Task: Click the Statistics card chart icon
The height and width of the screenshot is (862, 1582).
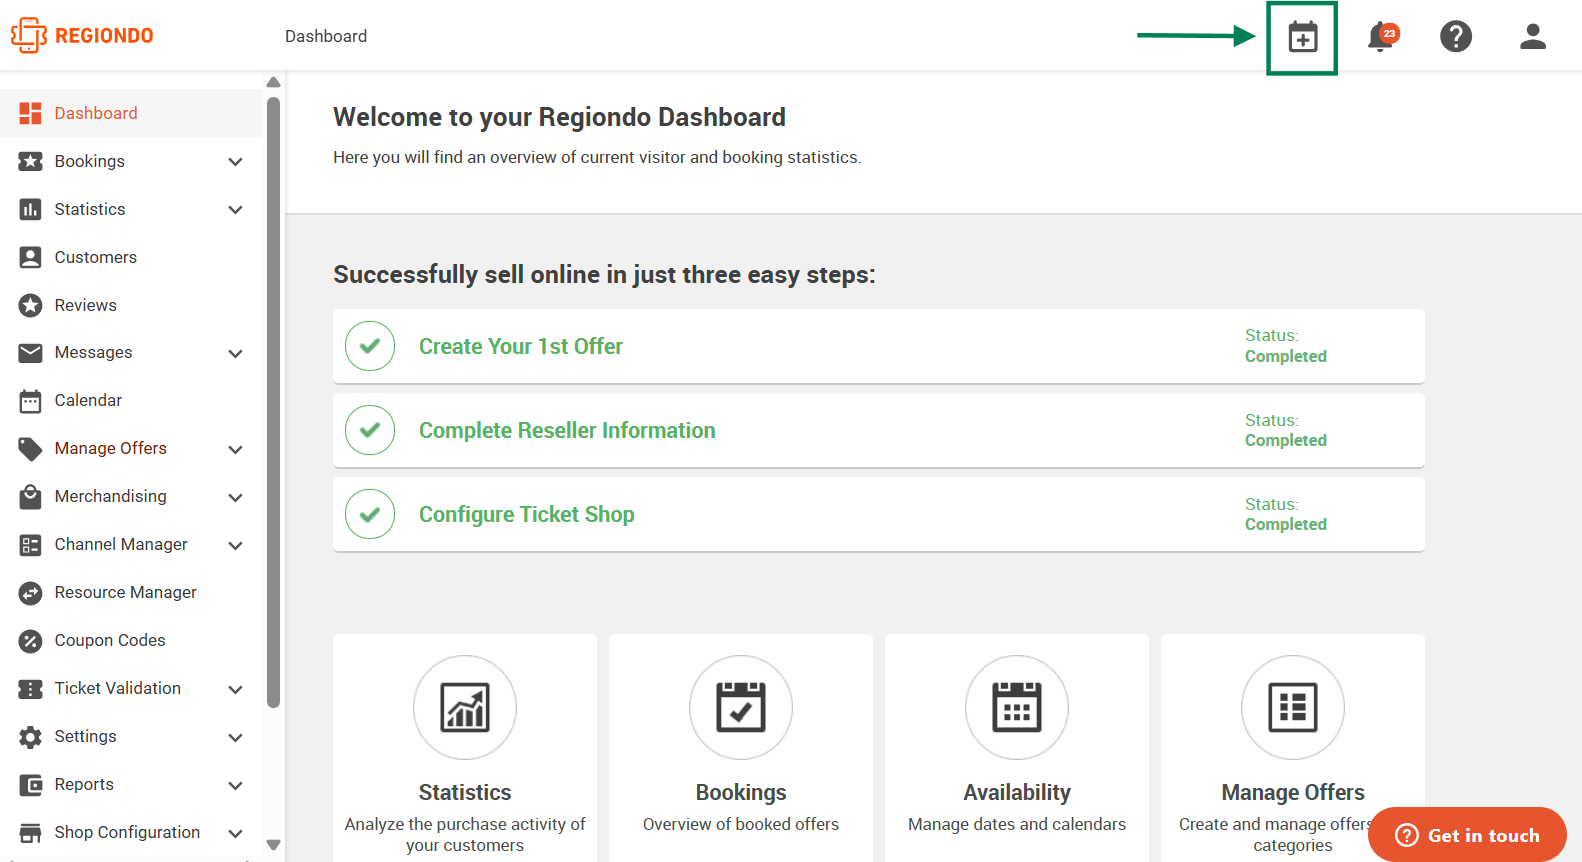Action: click(465, 707)
